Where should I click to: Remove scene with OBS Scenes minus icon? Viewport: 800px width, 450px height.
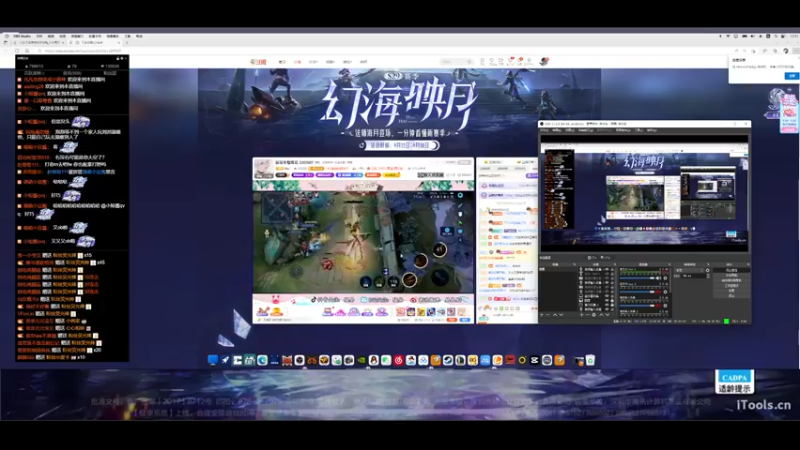[547, 315]
